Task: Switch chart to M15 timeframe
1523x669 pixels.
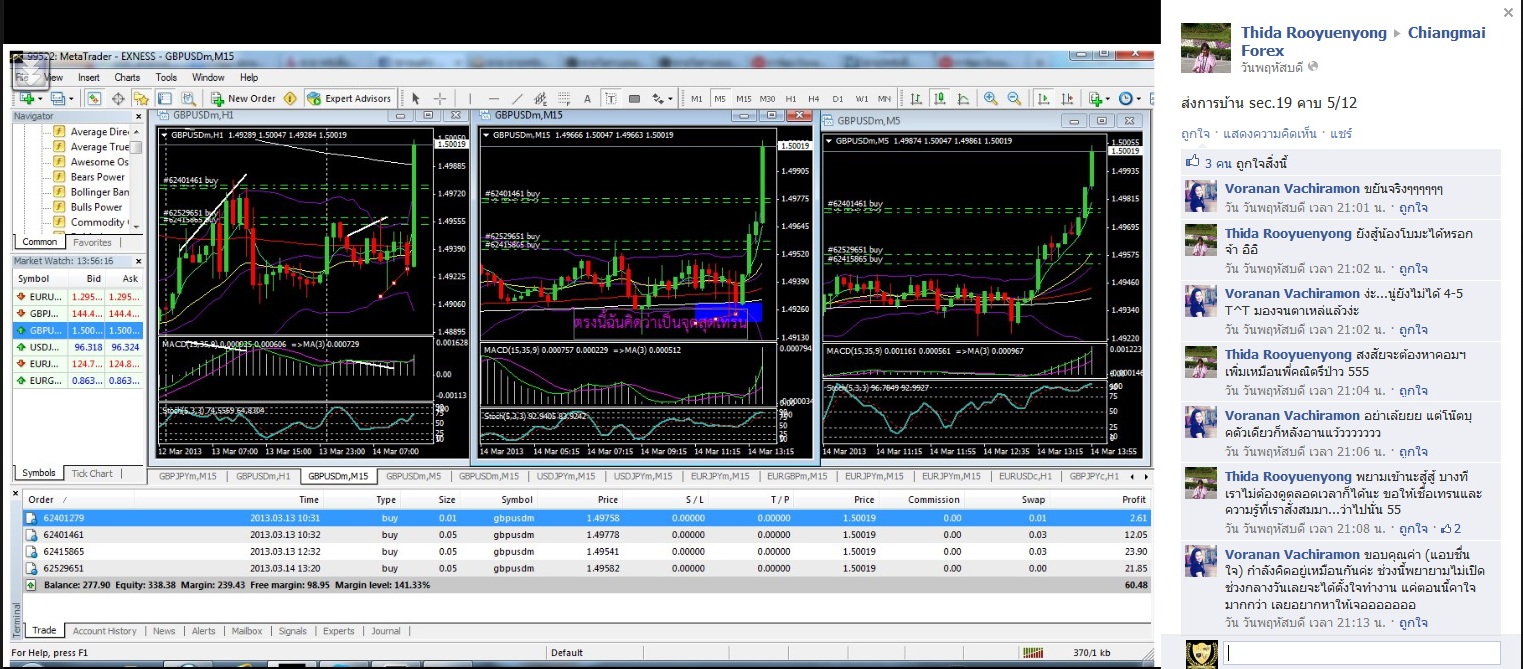Action: (x=744, y=98)
